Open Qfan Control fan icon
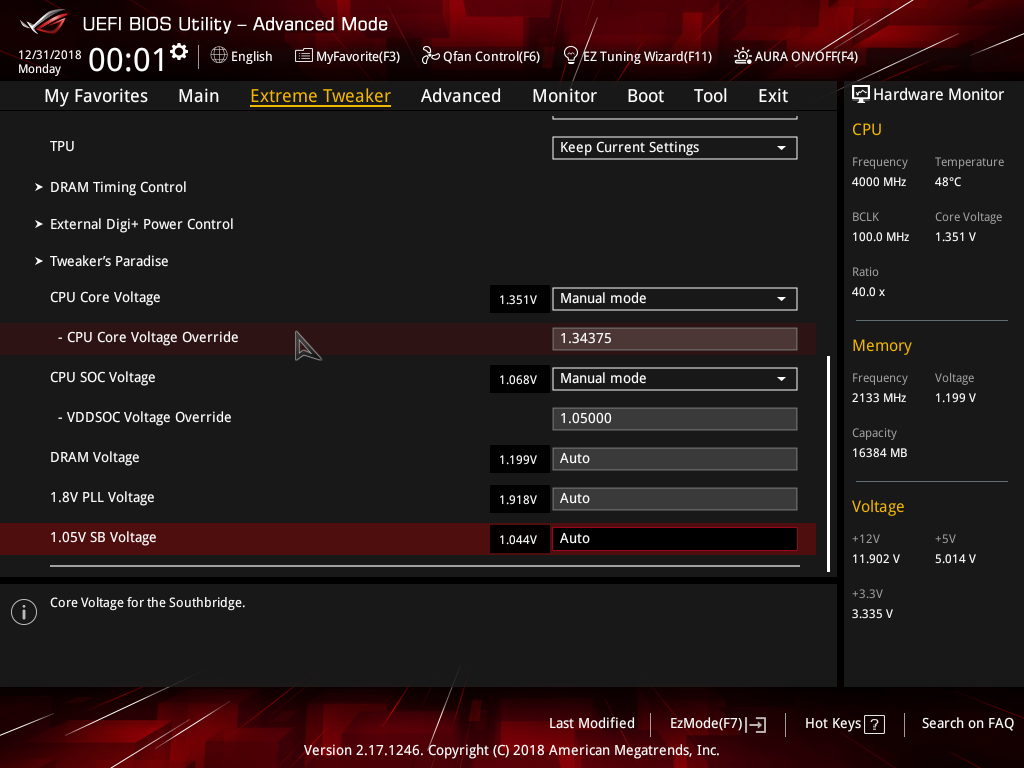This screenshot has width=1024, height=768. pos(430,56)
